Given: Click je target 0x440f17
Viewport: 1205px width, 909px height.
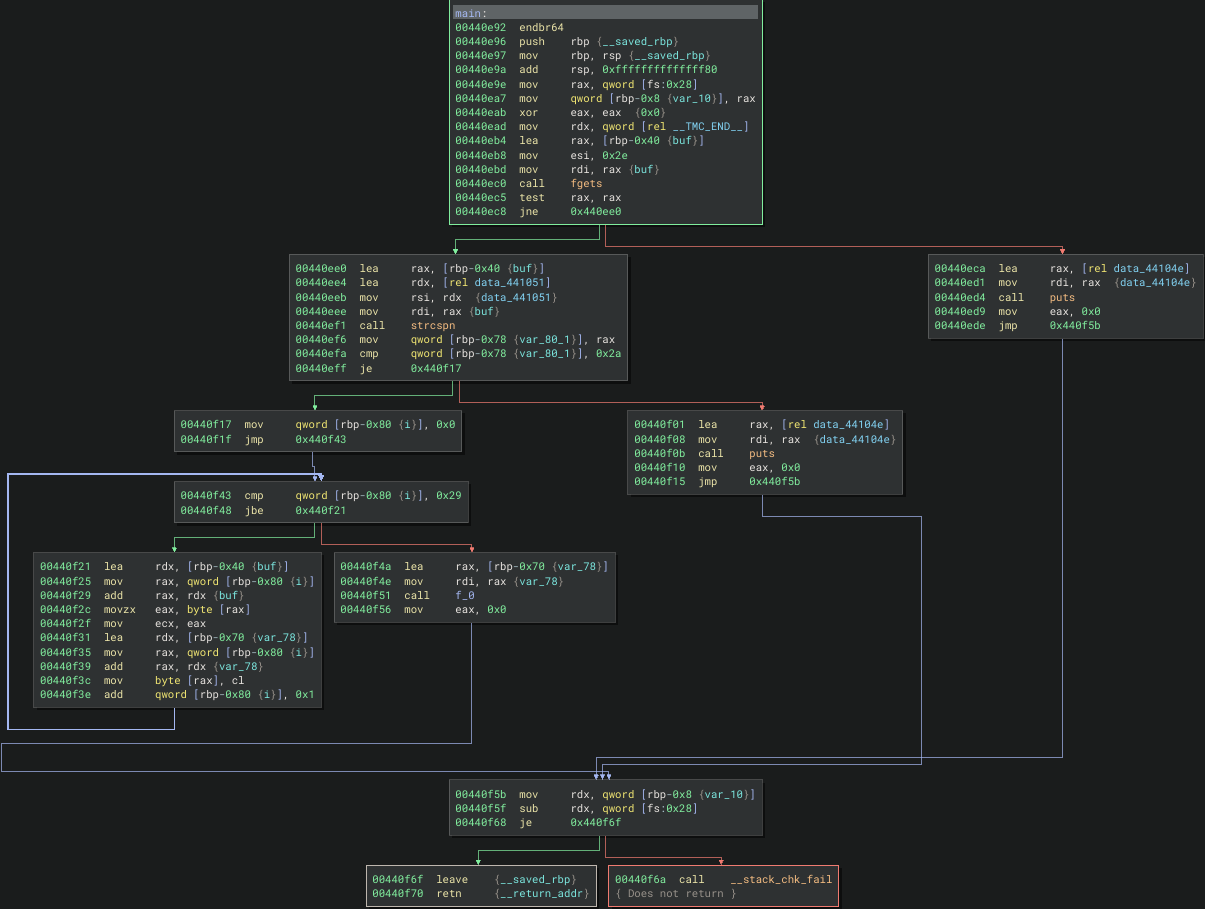Looking at the screenshot, I should tap(435, 368).
